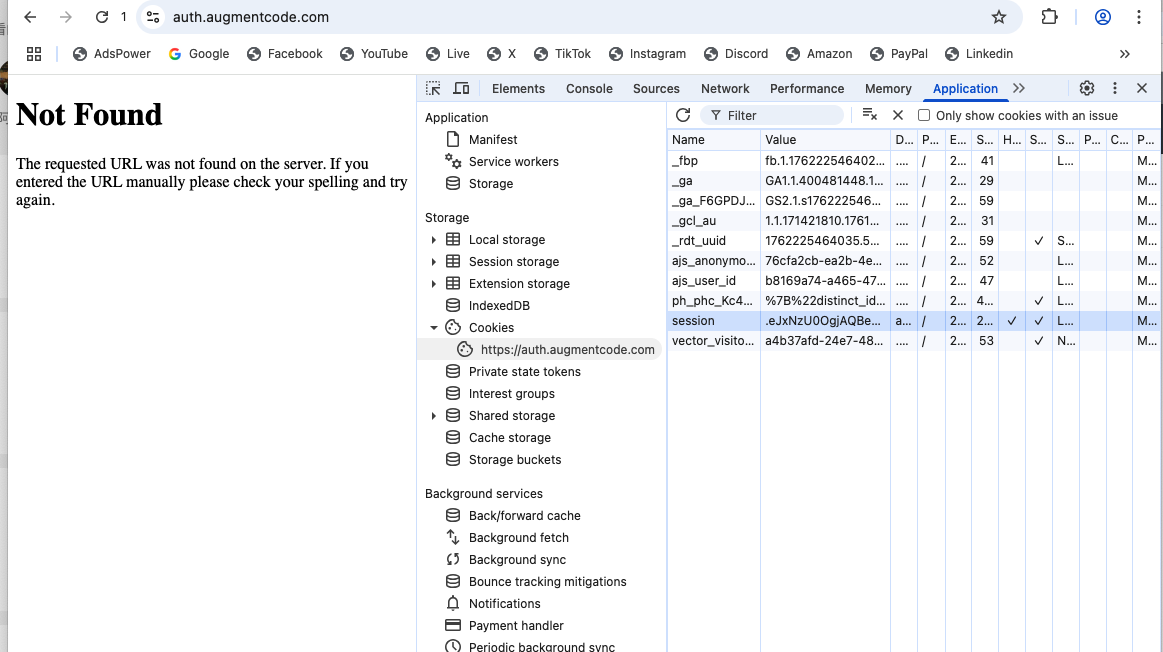This screenshot has height=652, width=1163.
Task: Bookmark this page with star icon
Action: point(998,17)
